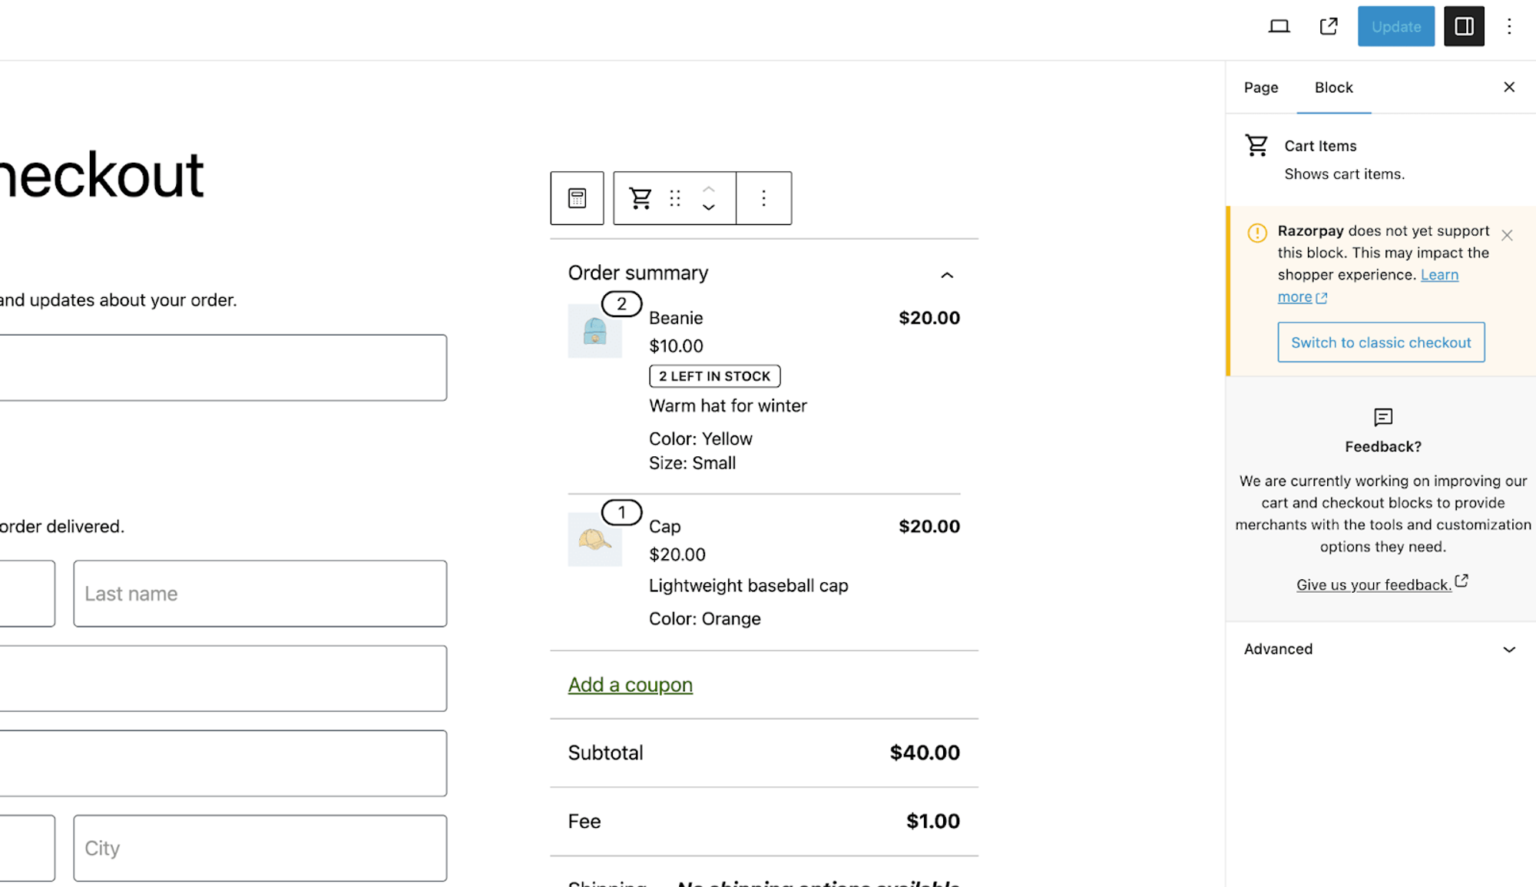Collapse the Order summary section

[x=946, y=274]
